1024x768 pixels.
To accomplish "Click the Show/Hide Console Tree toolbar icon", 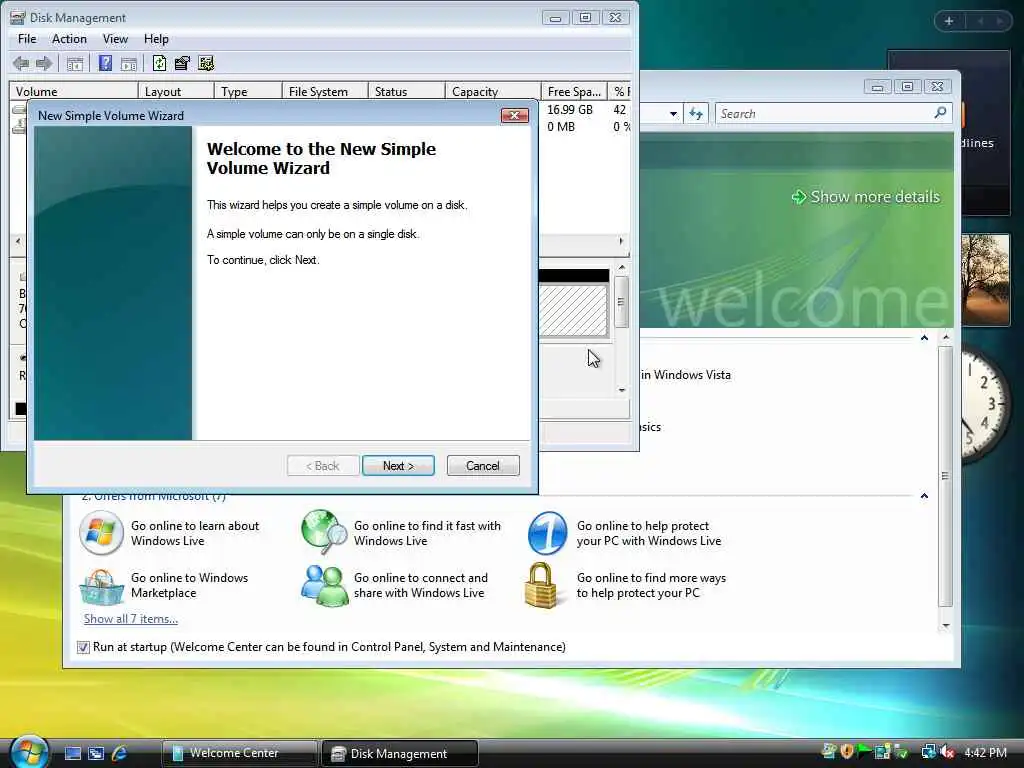I will point(75,63).
